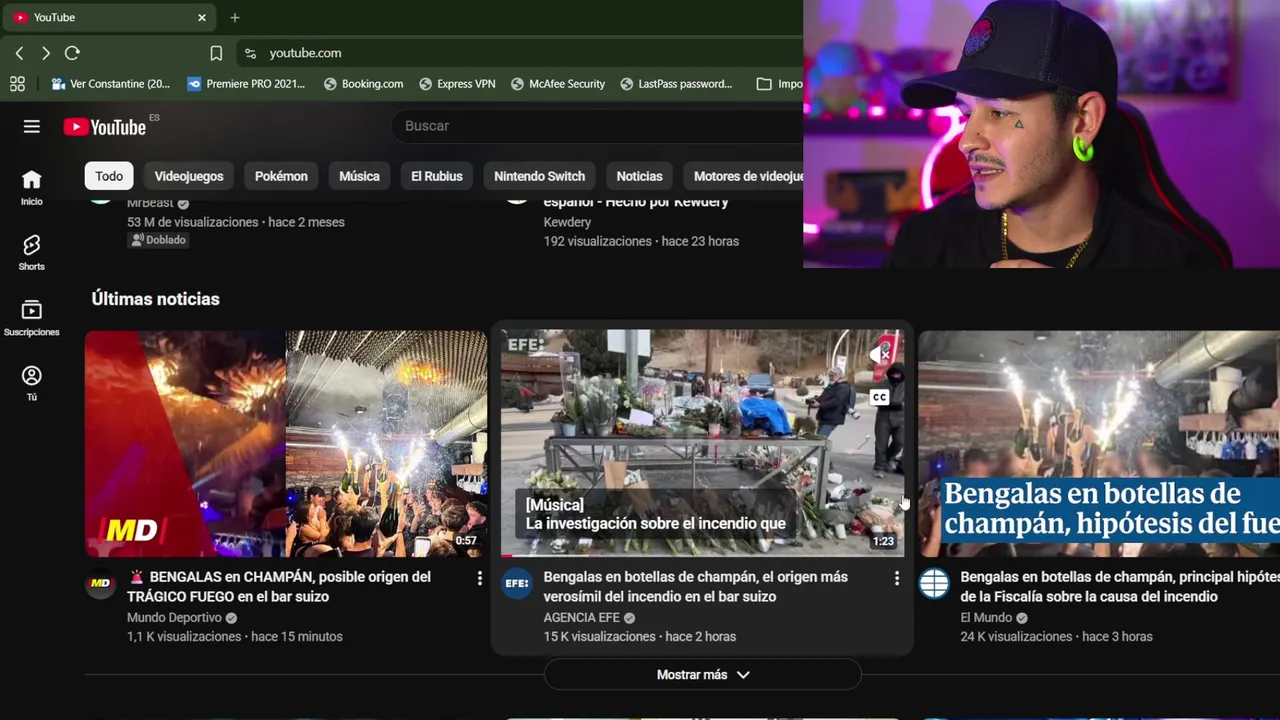This screenshot has height=720, width=1280.
Task: Open the browser apps grid icon
Action: click(17, 84)
